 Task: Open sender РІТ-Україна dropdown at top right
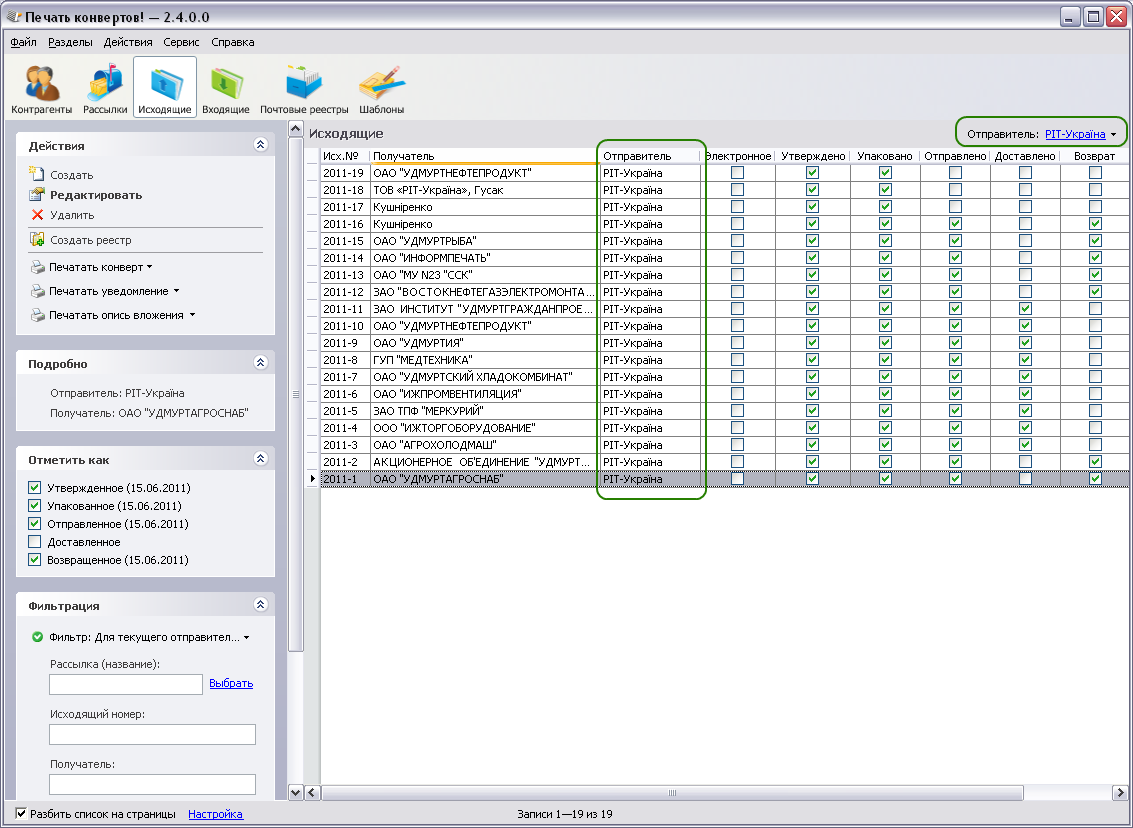pos(1080,134)
